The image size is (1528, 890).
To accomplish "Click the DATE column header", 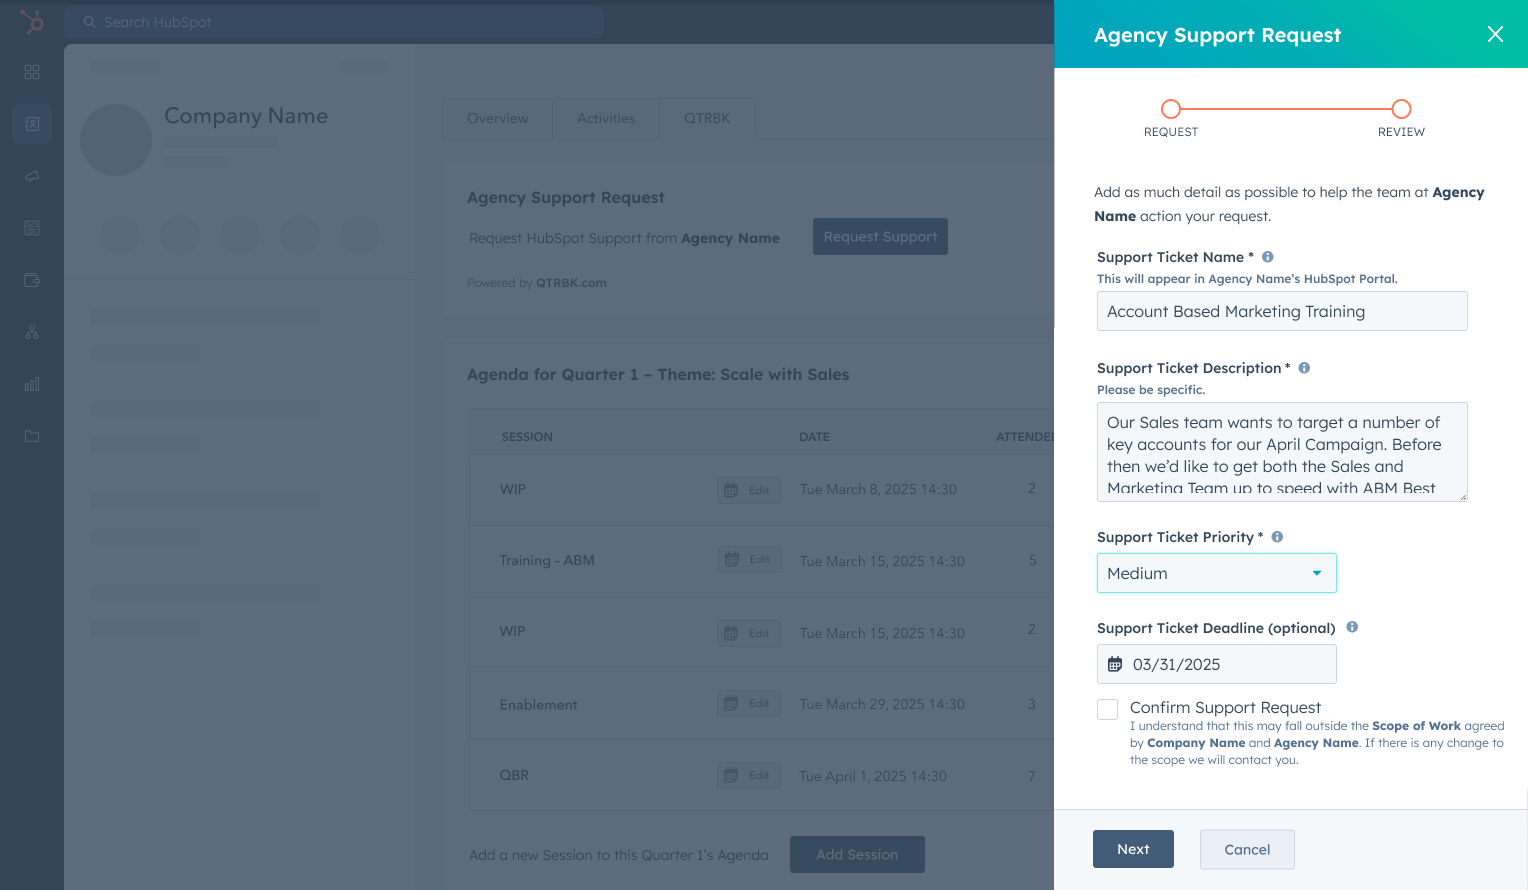I will [814, 437].
